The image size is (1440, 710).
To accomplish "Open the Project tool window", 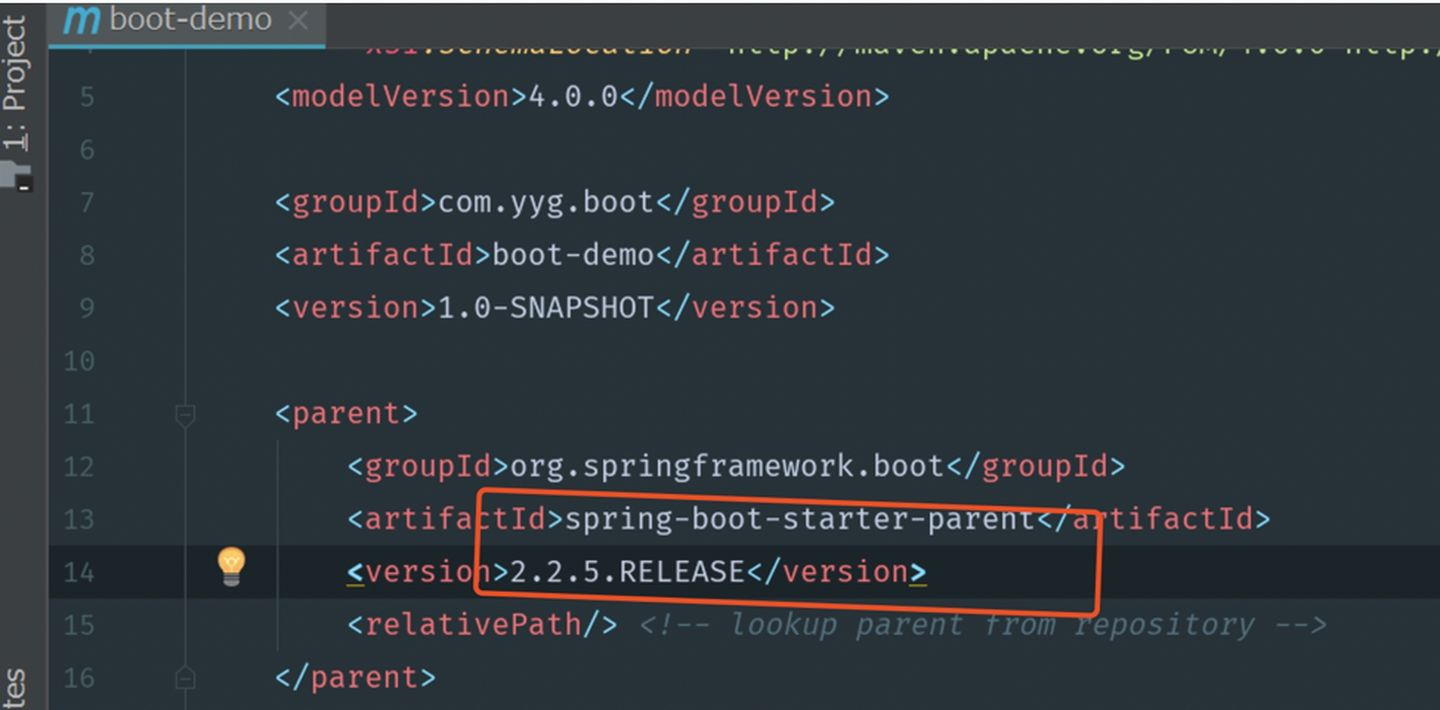I will (17, 83).
